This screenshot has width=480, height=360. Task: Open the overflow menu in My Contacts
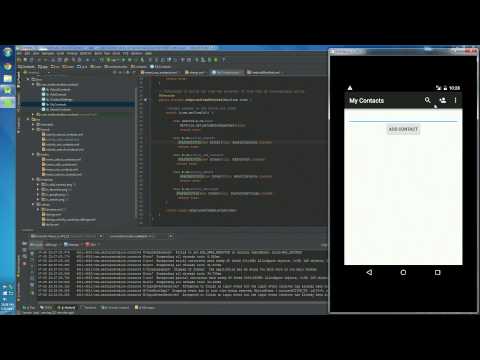455,100
